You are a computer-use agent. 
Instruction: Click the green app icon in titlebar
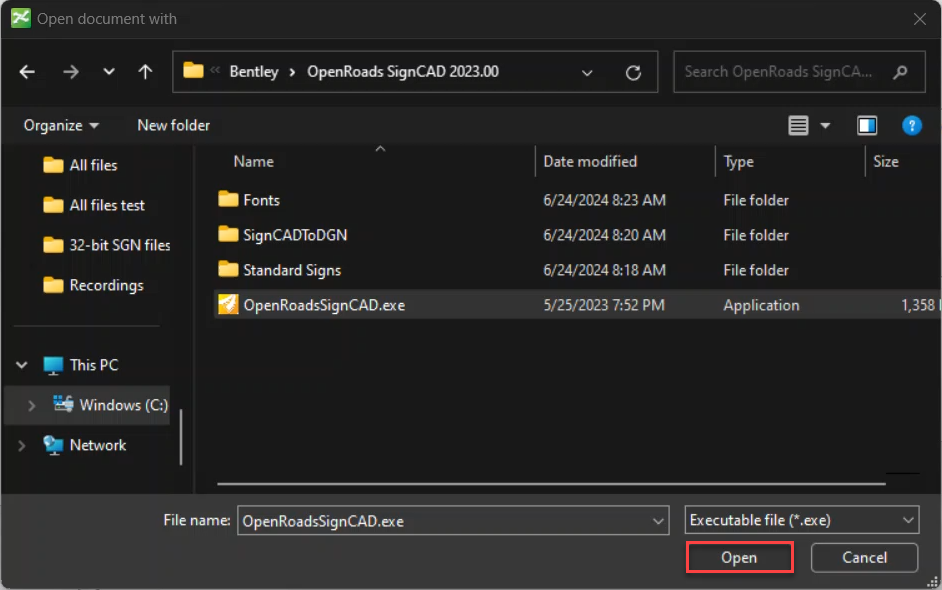(20, 18)
